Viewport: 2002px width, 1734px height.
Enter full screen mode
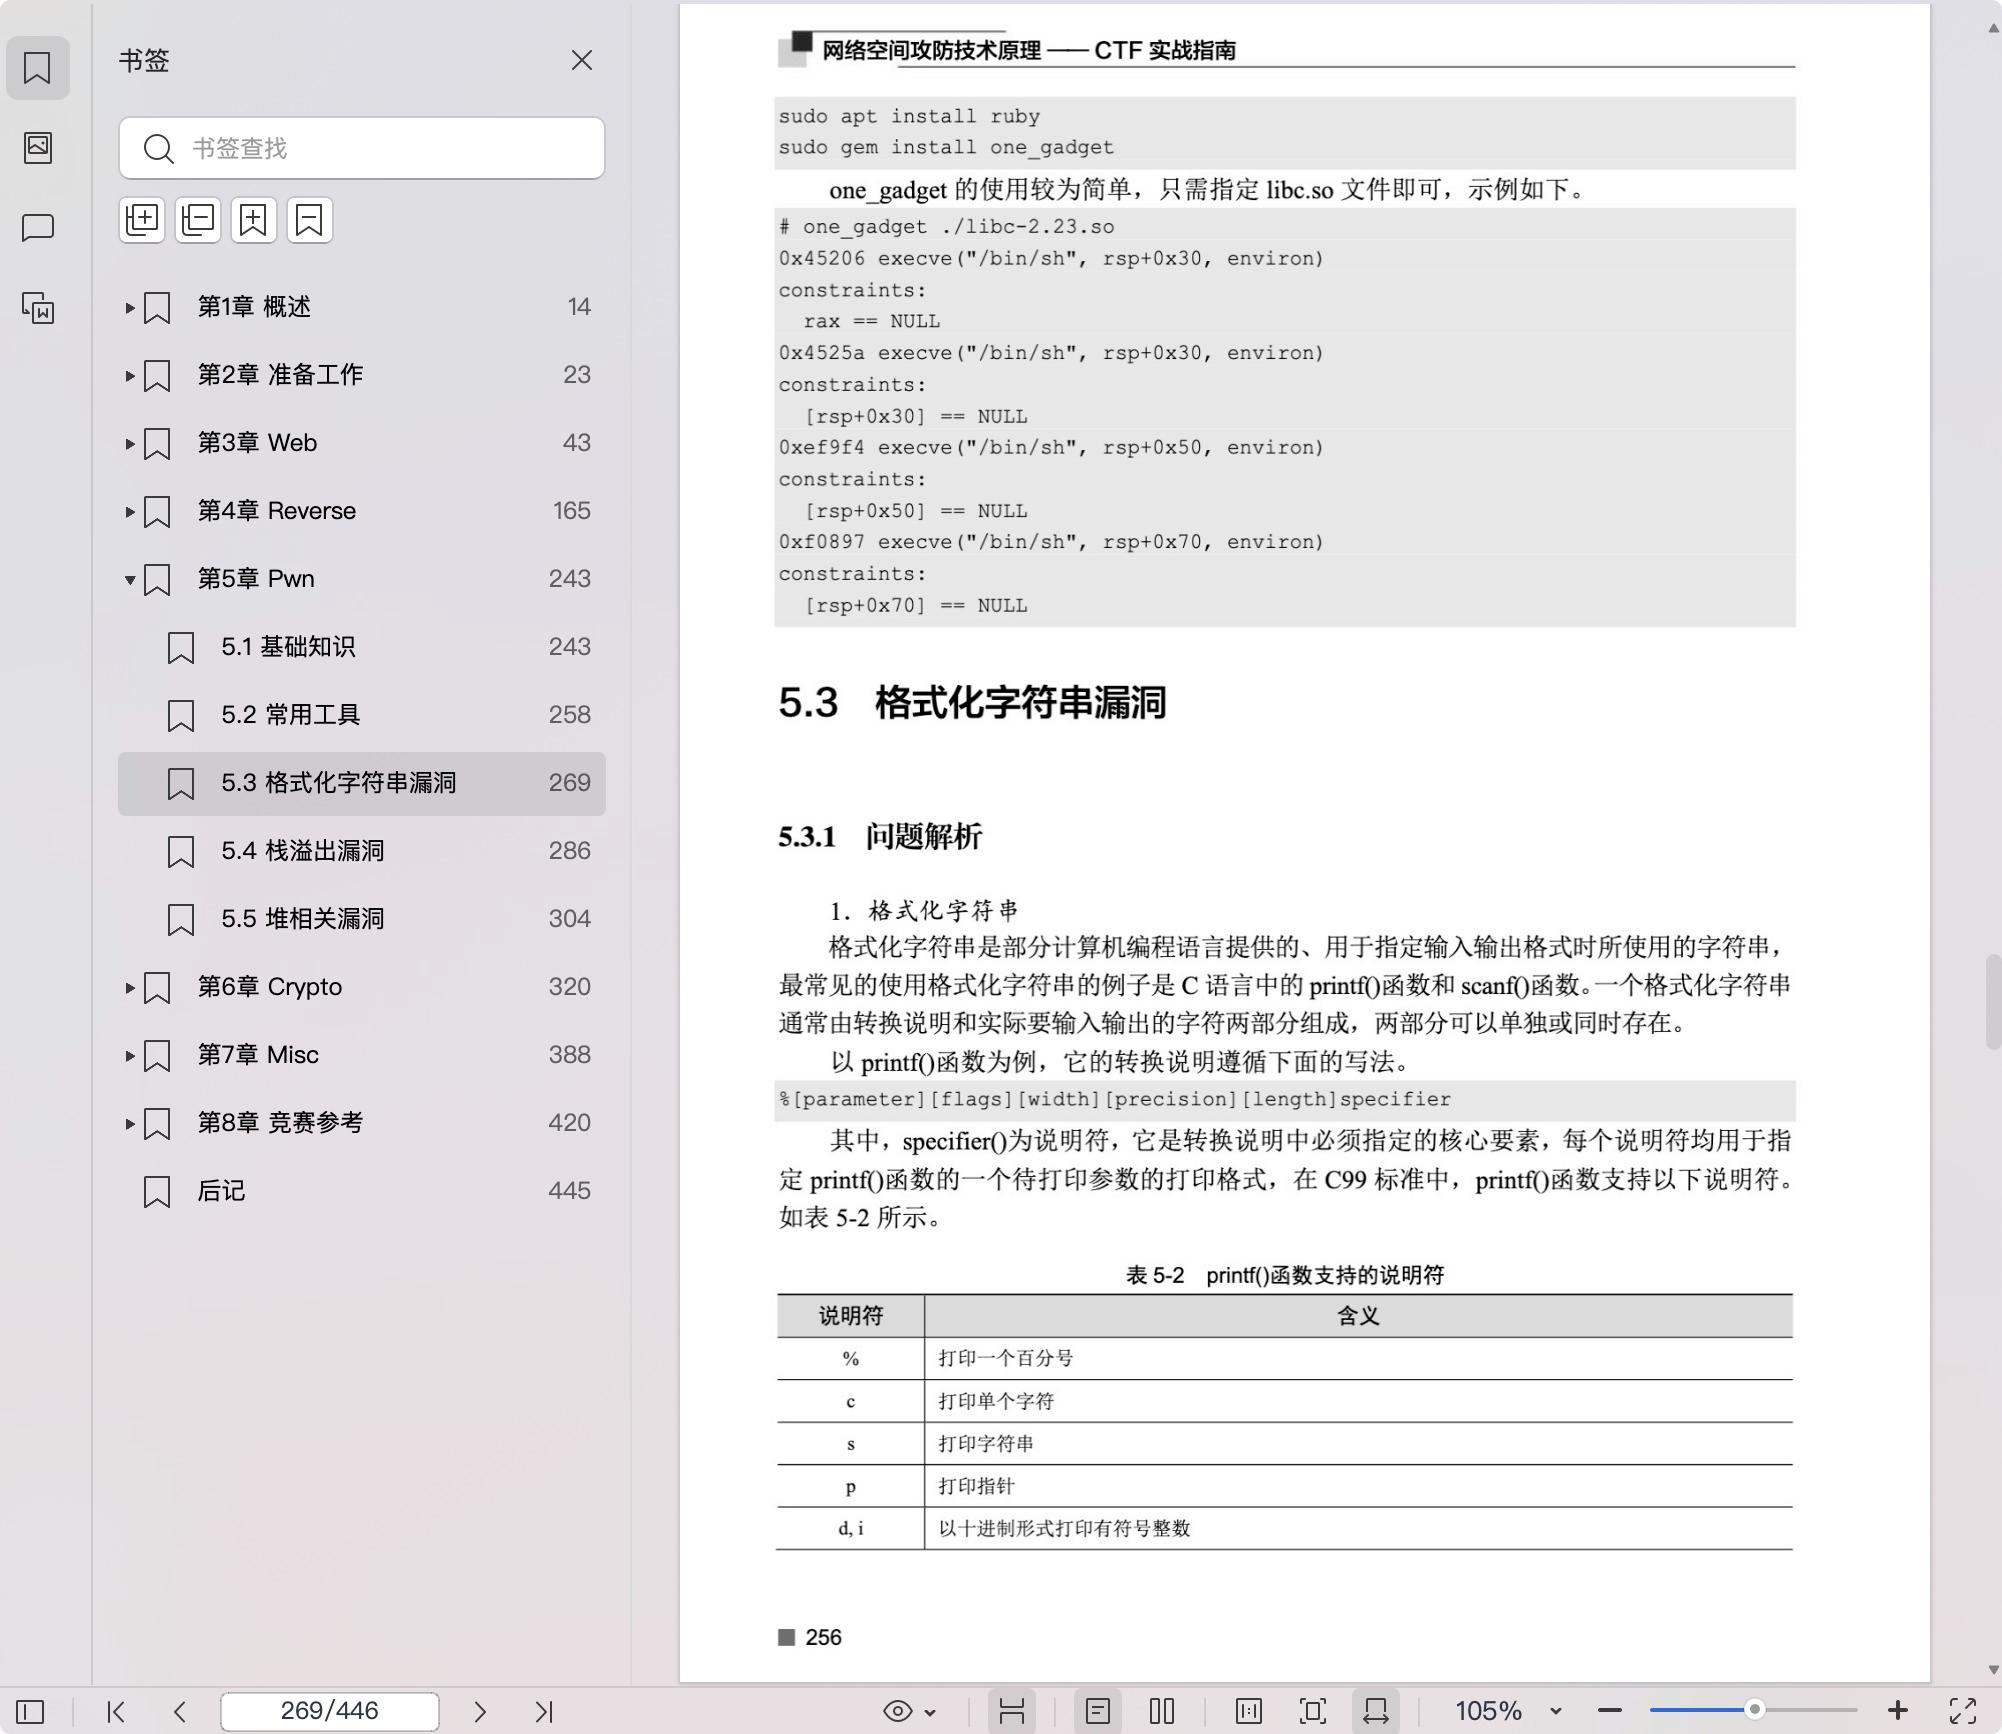(x=1963, y=1711)
